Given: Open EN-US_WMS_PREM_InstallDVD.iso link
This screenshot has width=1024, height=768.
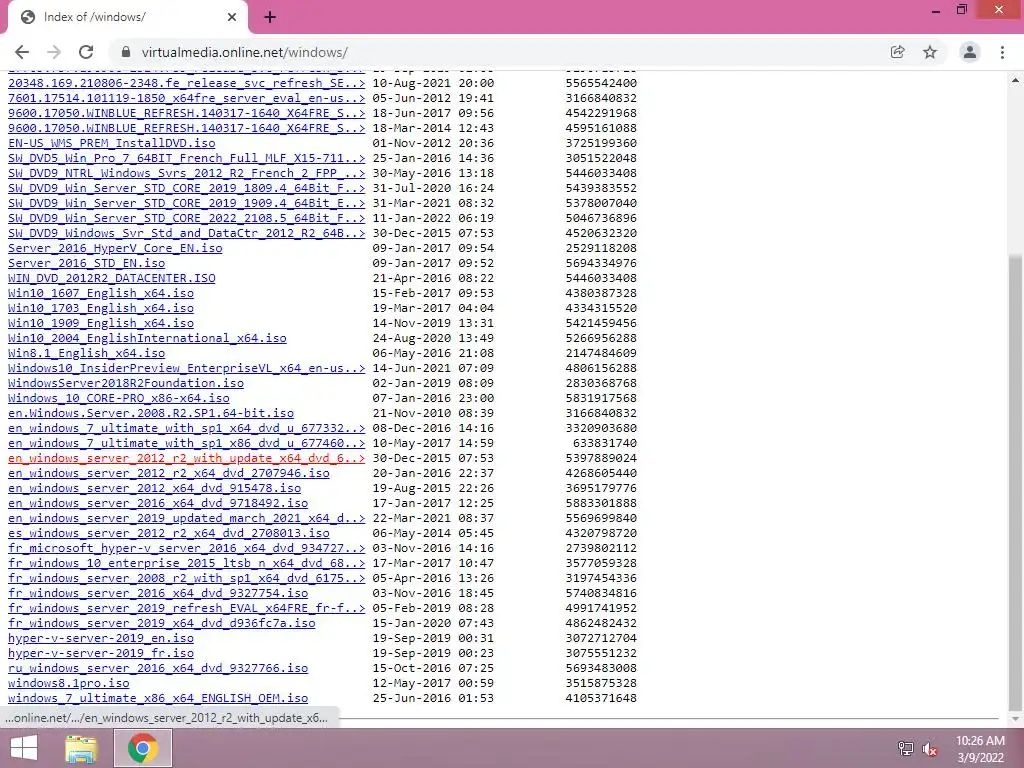Looking at the screenshot, I should 112,143.
